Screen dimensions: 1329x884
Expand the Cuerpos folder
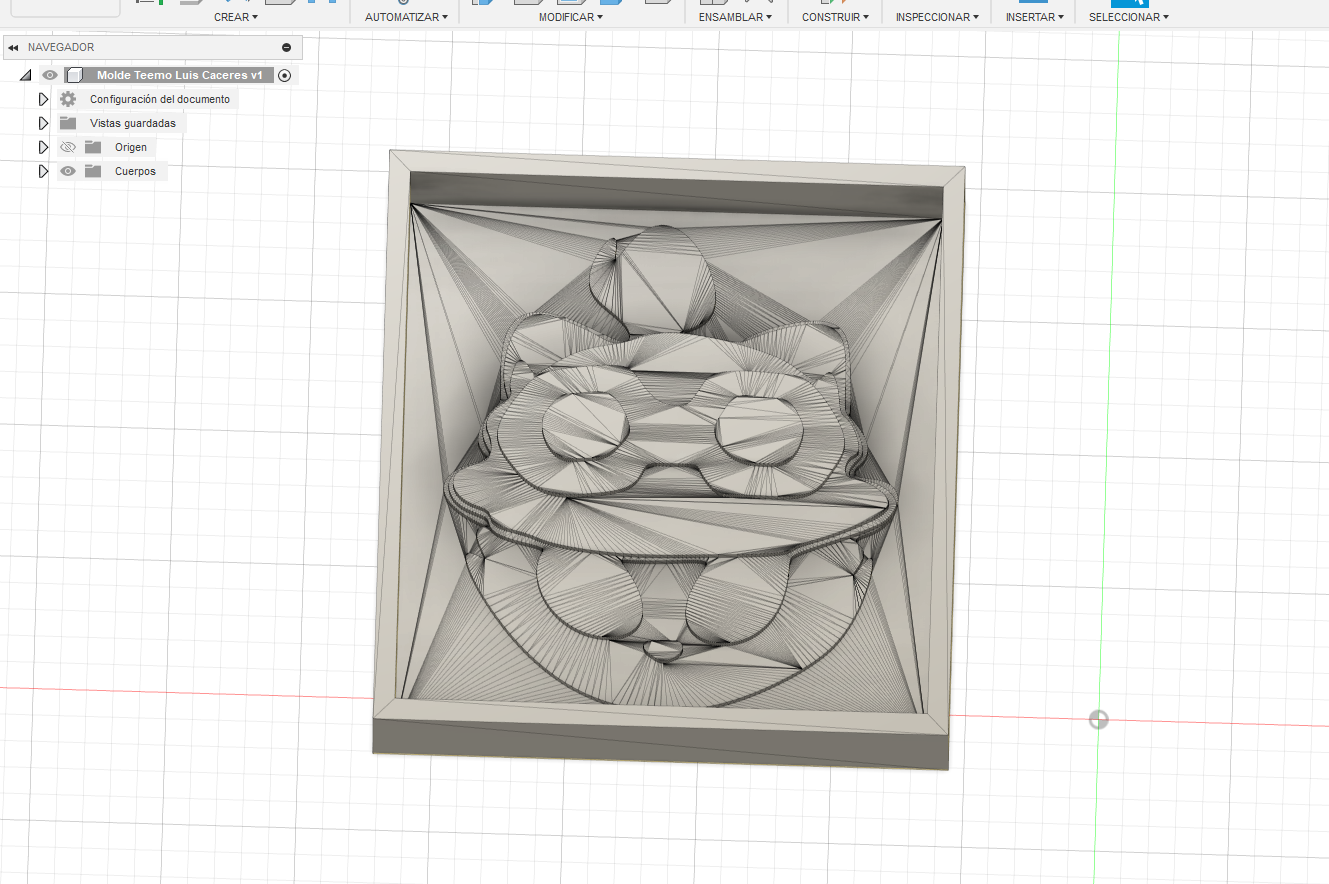pos(43,171)
